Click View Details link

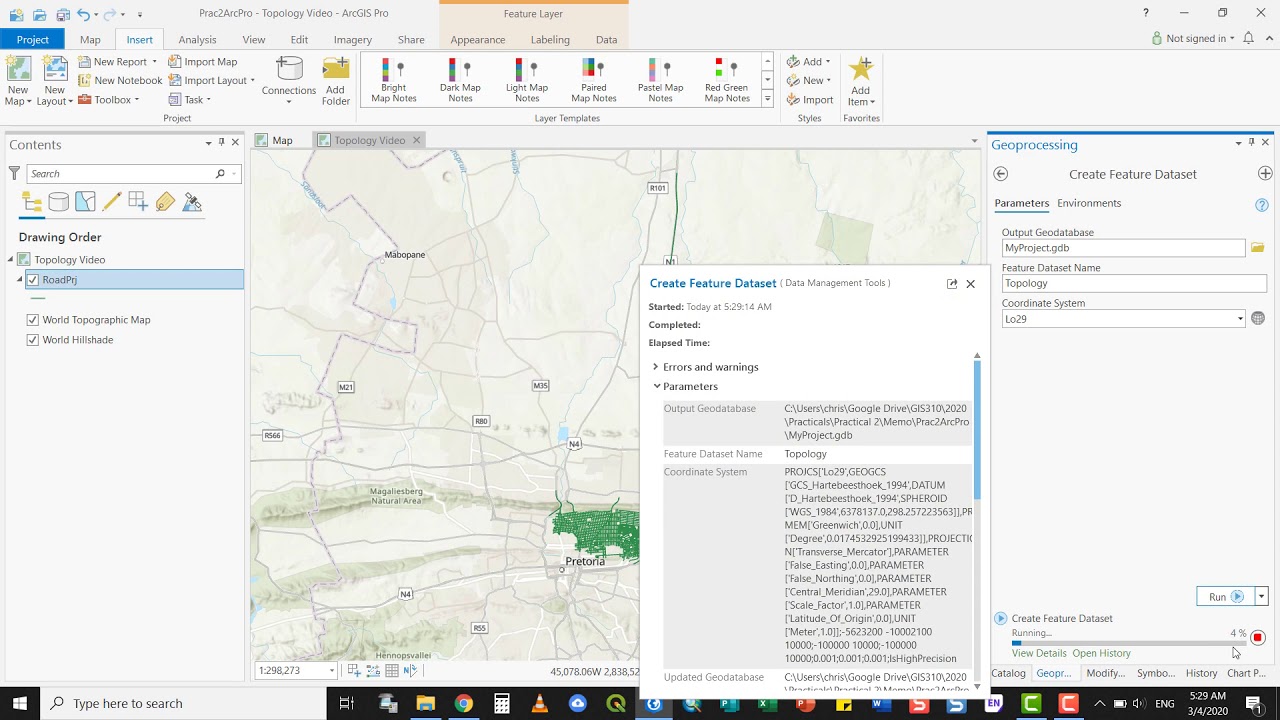(x=1039, y=653)
